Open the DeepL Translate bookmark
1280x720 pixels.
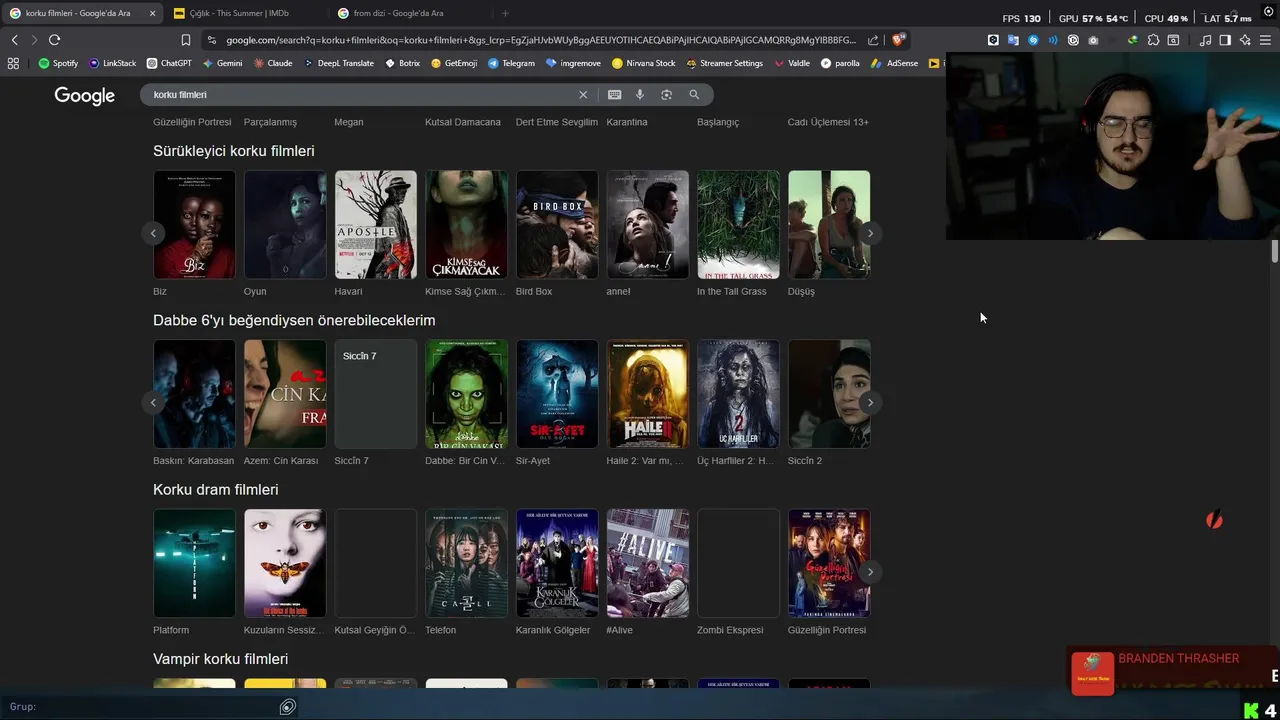click(339, 63)
